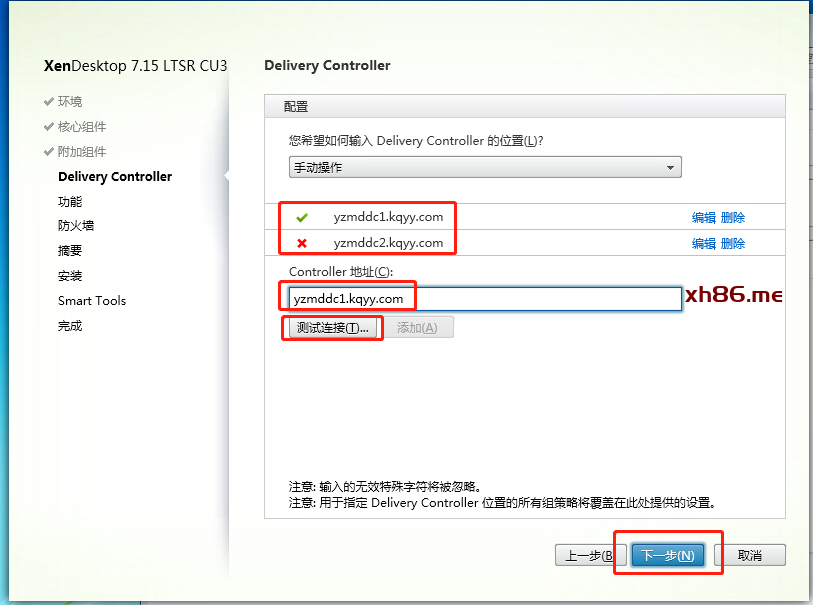
Task: Select the 防火墙 step in sidebar
Action: 76,226
